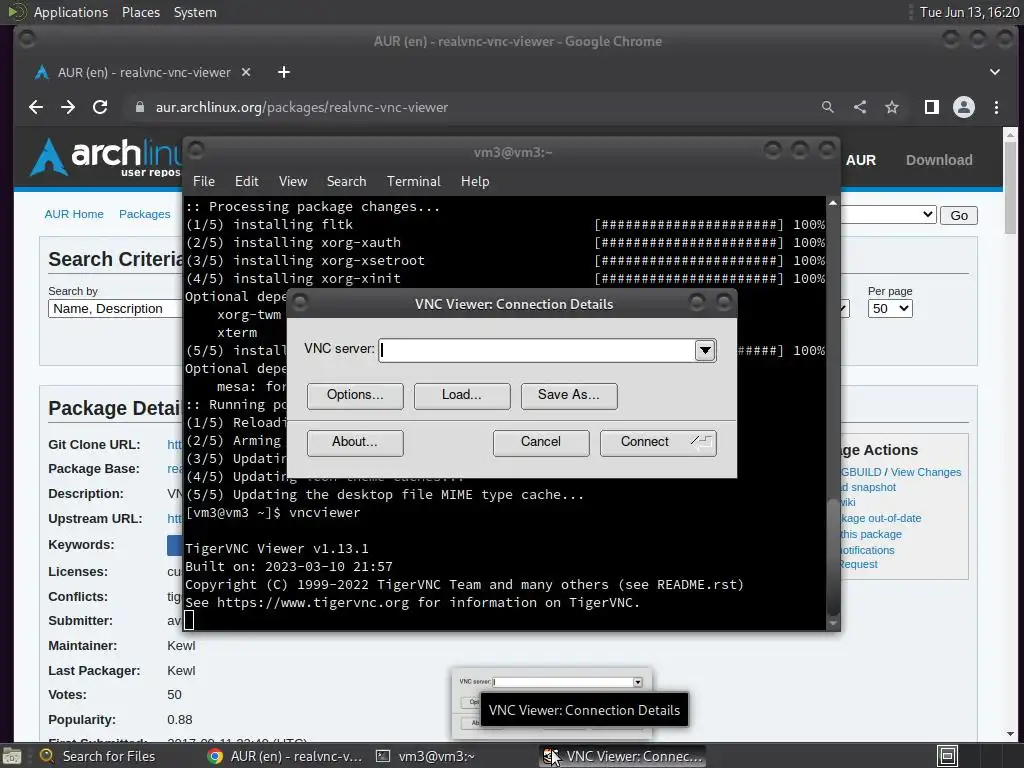This screenshot has width=1024, height=768.
Task: Click the Chrome zoom magnifier icon
Action: point(827,107)
